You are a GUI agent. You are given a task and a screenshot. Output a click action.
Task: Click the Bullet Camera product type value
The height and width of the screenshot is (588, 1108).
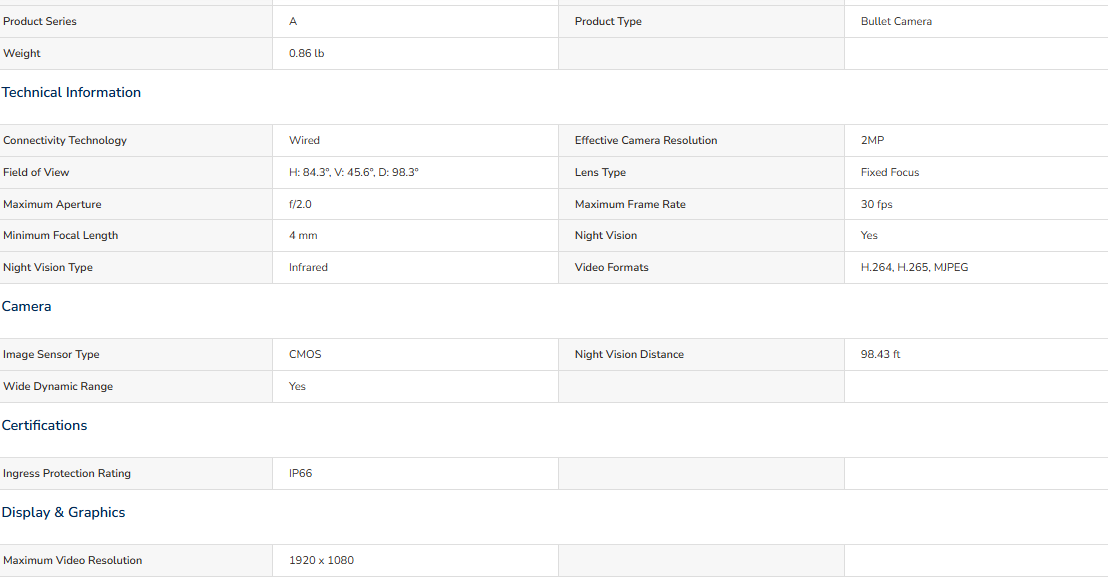(x=896, y=22)
